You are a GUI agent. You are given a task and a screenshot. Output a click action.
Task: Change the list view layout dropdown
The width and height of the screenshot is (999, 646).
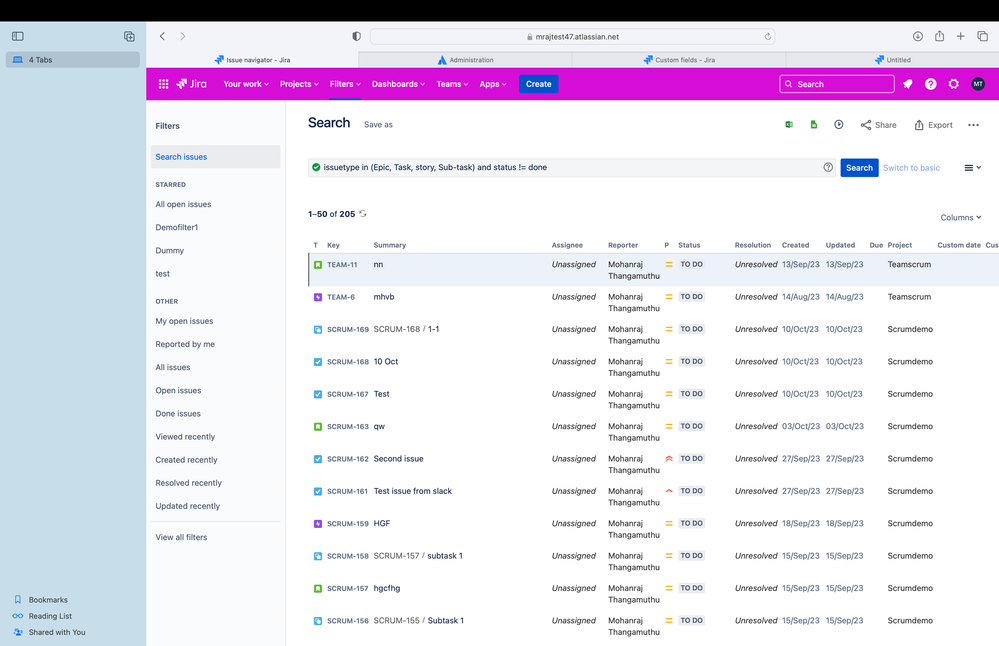(972, 168)
